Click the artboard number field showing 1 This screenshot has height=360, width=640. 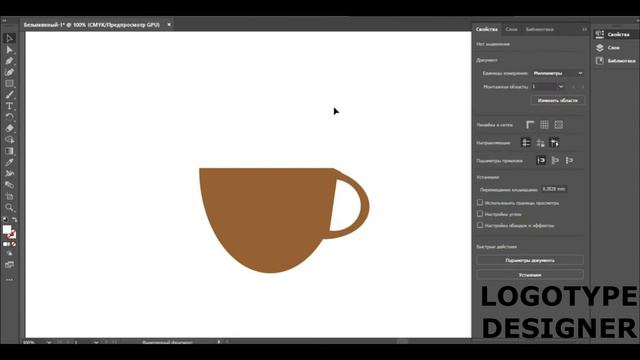[544, 87]
